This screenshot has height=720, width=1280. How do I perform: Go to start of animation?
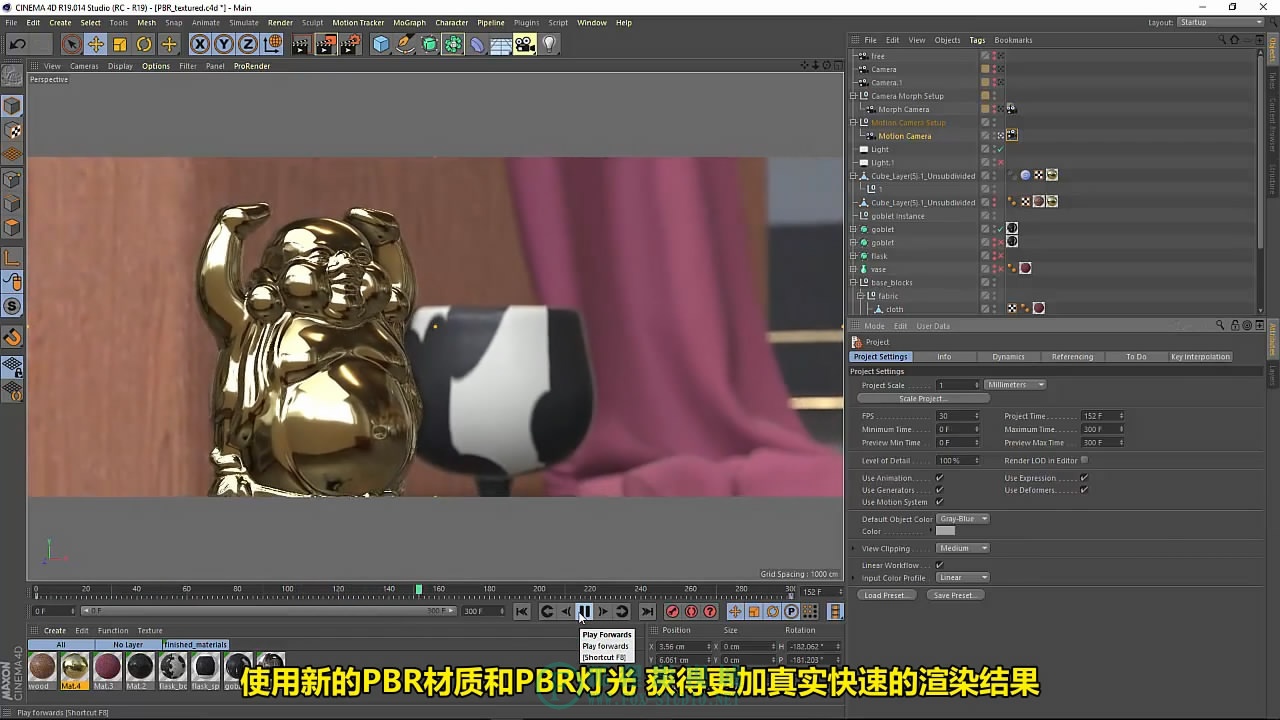point(522,612)
